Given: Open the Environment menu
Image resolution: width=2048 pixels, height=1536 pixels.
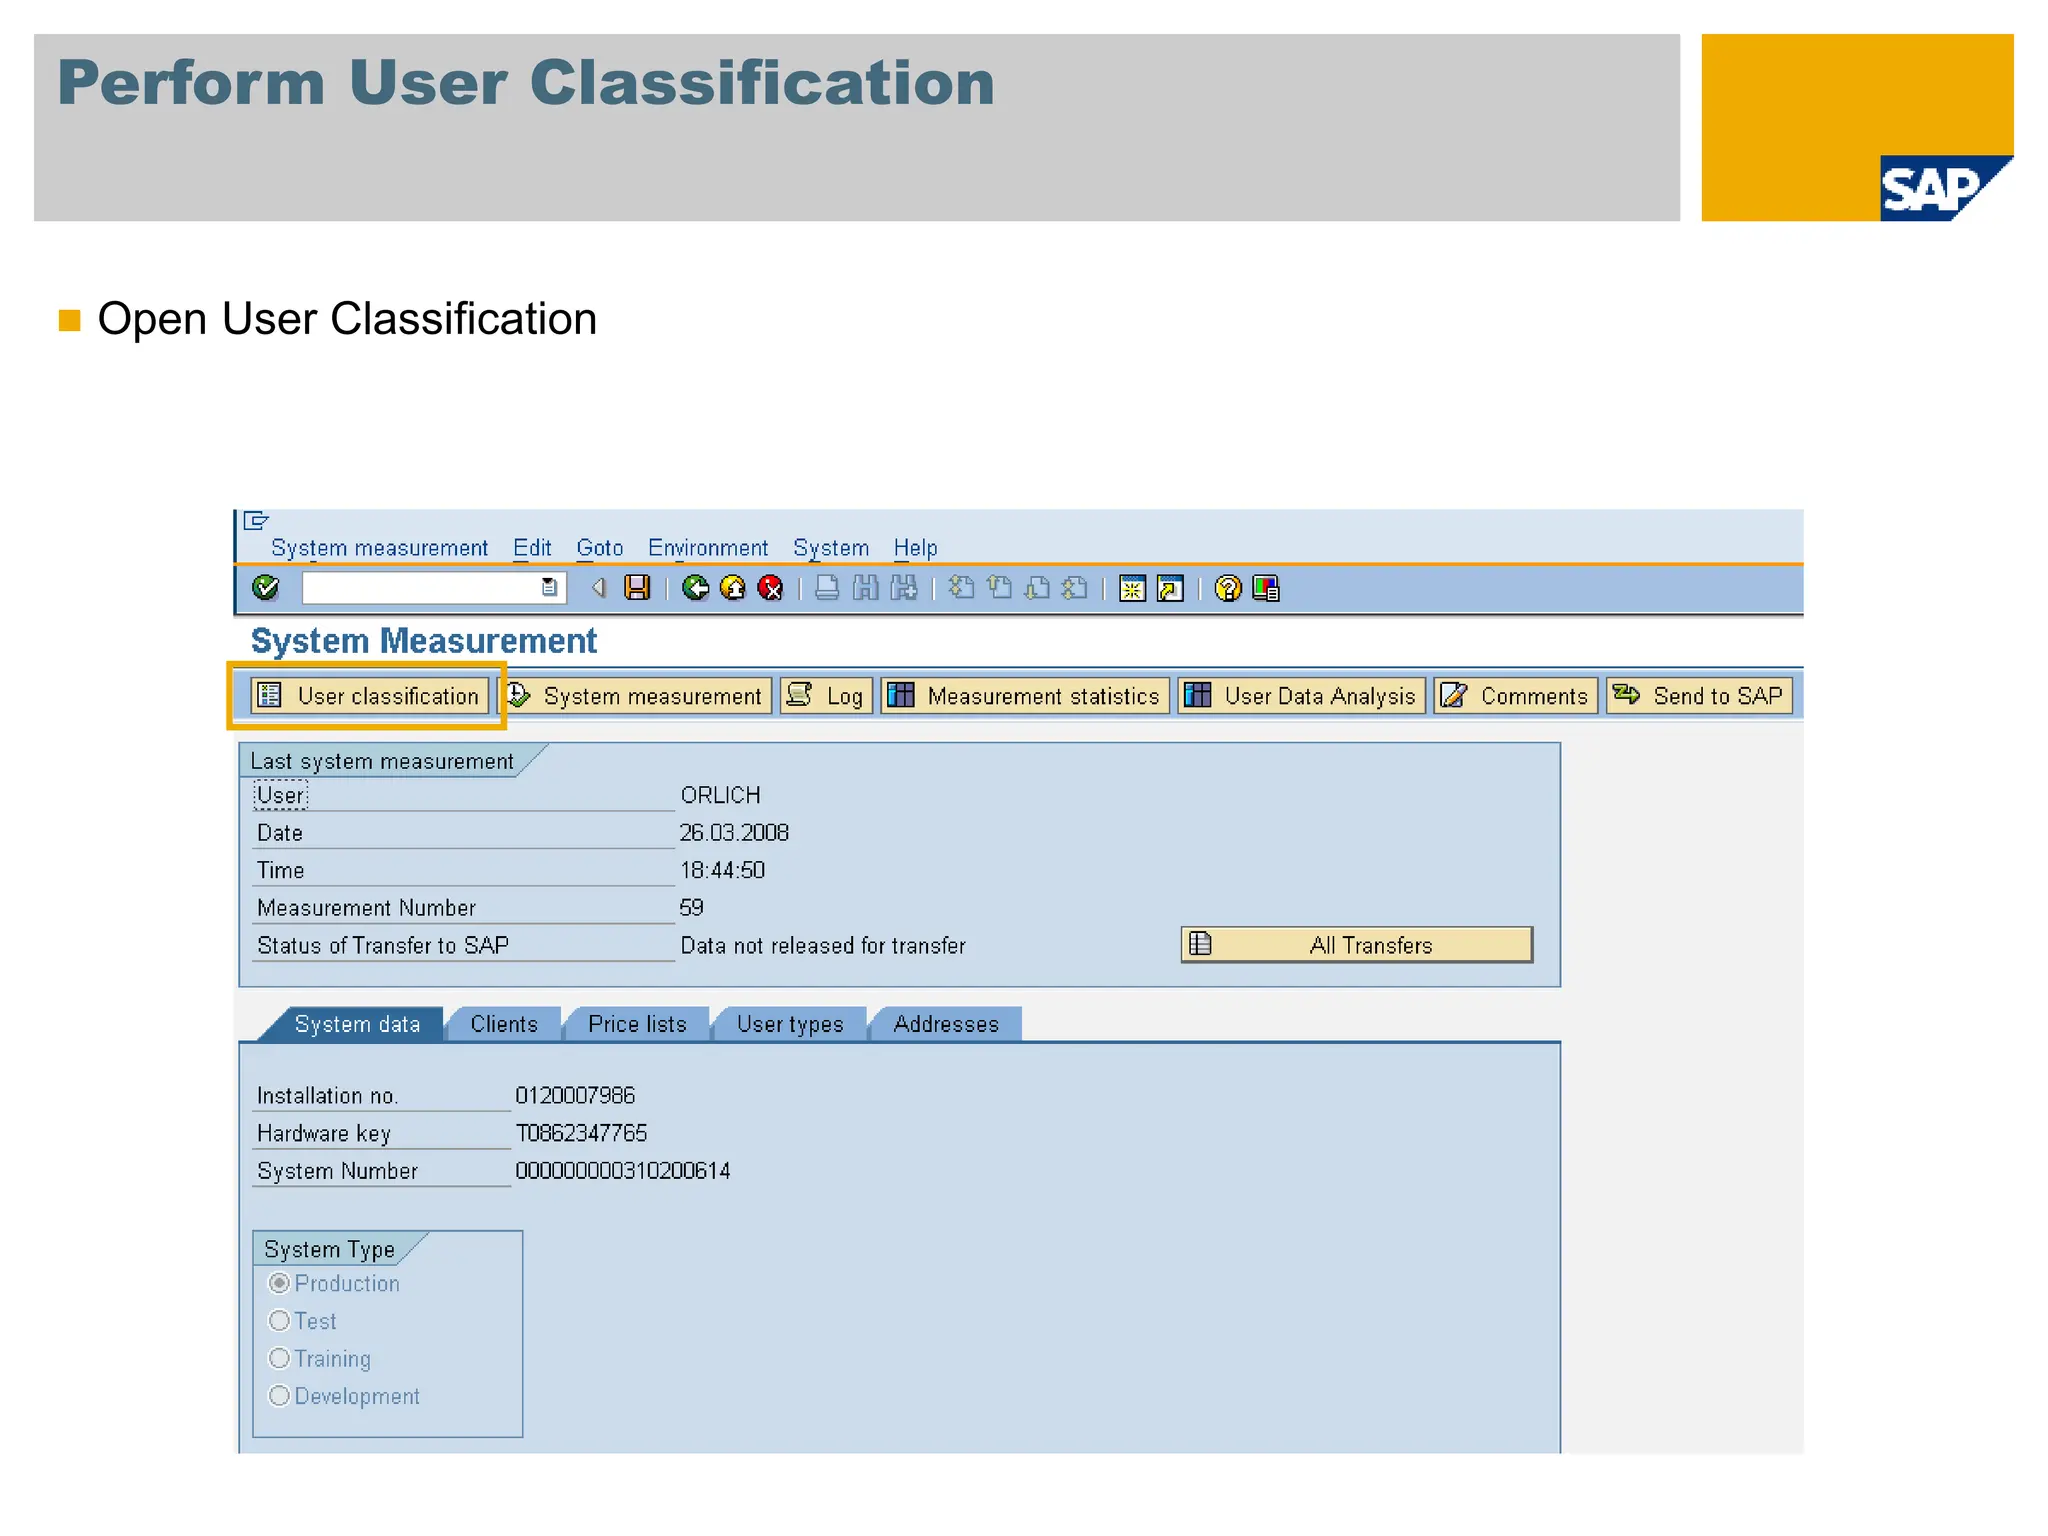Looking at the screenshot, I should coord(708,548).
